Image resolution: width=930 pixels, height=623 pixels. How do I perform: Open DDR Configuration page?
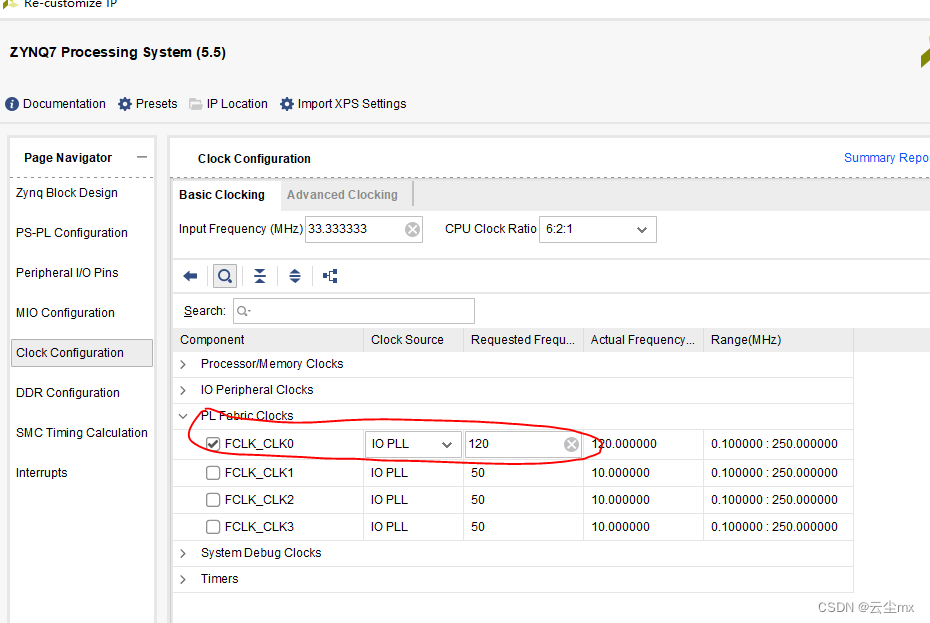point(68,393)
